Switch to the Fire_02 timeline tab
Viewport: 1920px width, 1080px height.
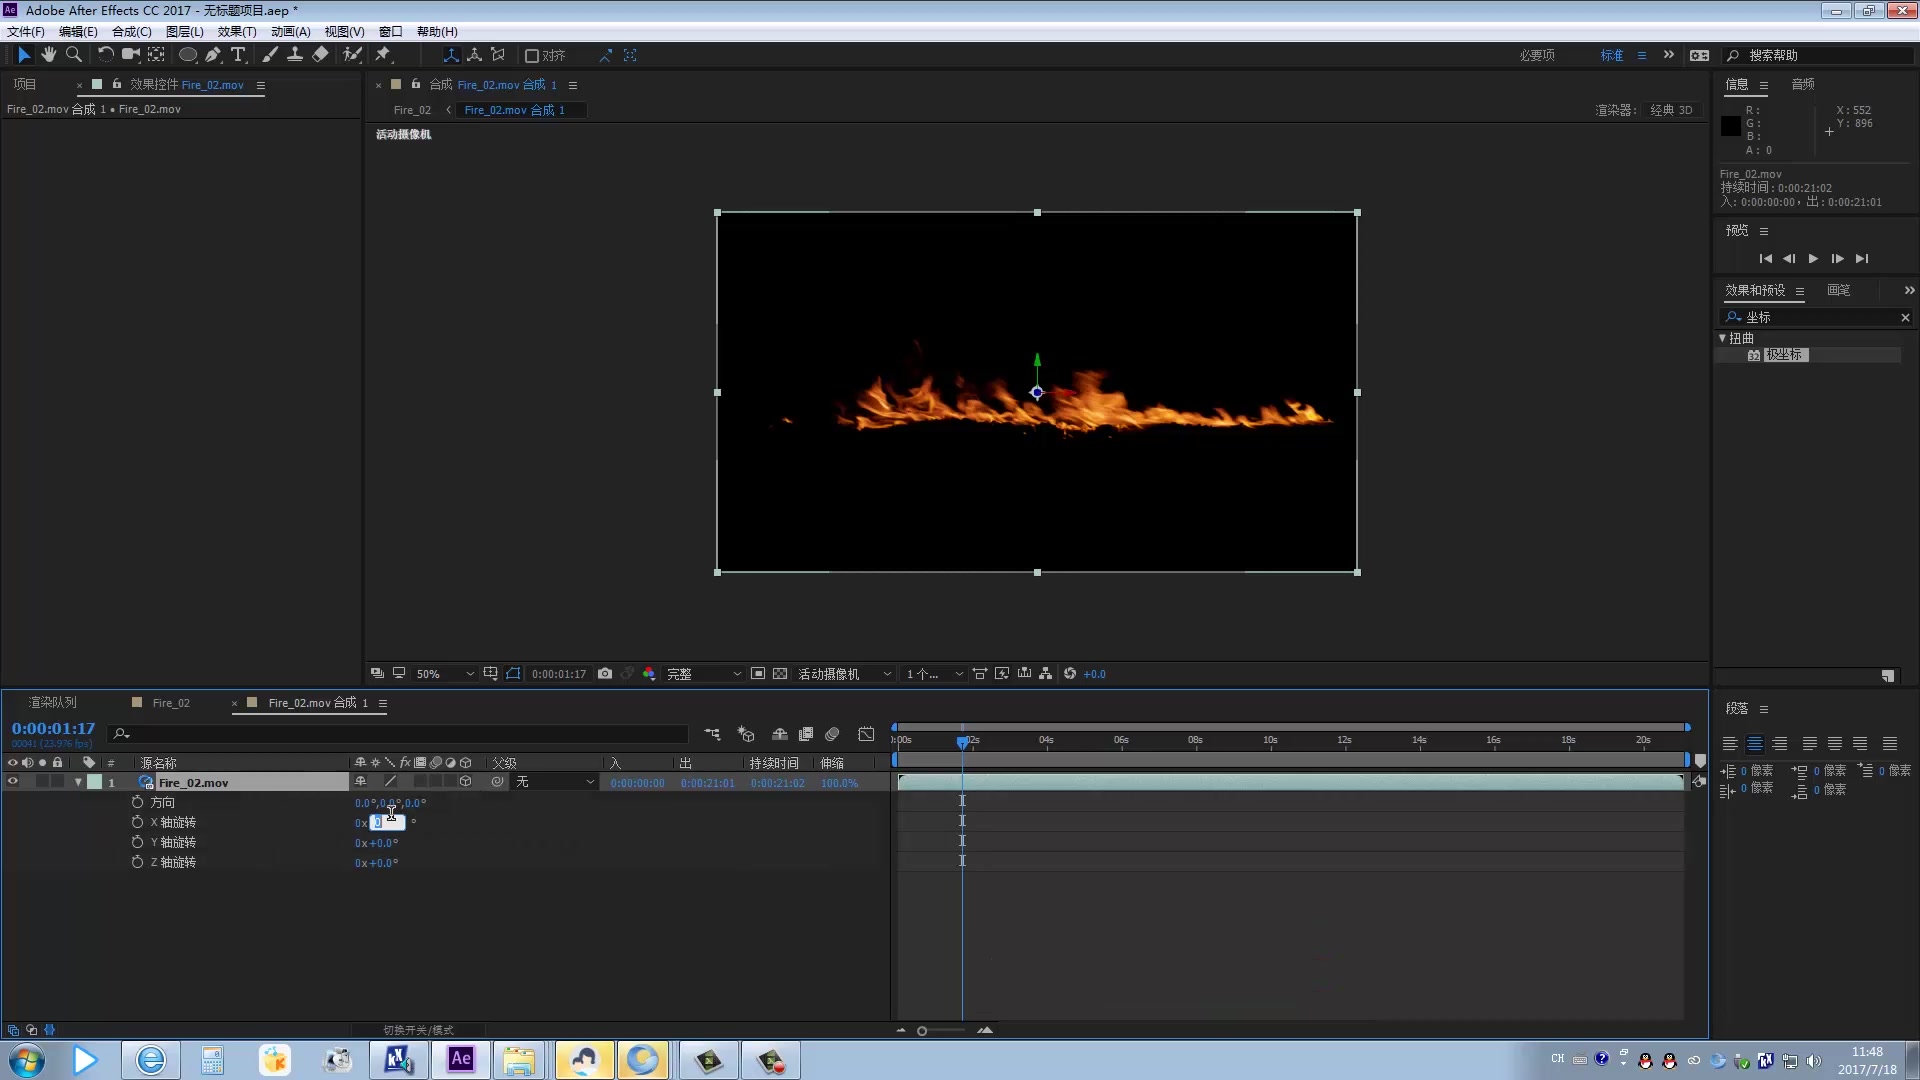(x=171, y=703)
